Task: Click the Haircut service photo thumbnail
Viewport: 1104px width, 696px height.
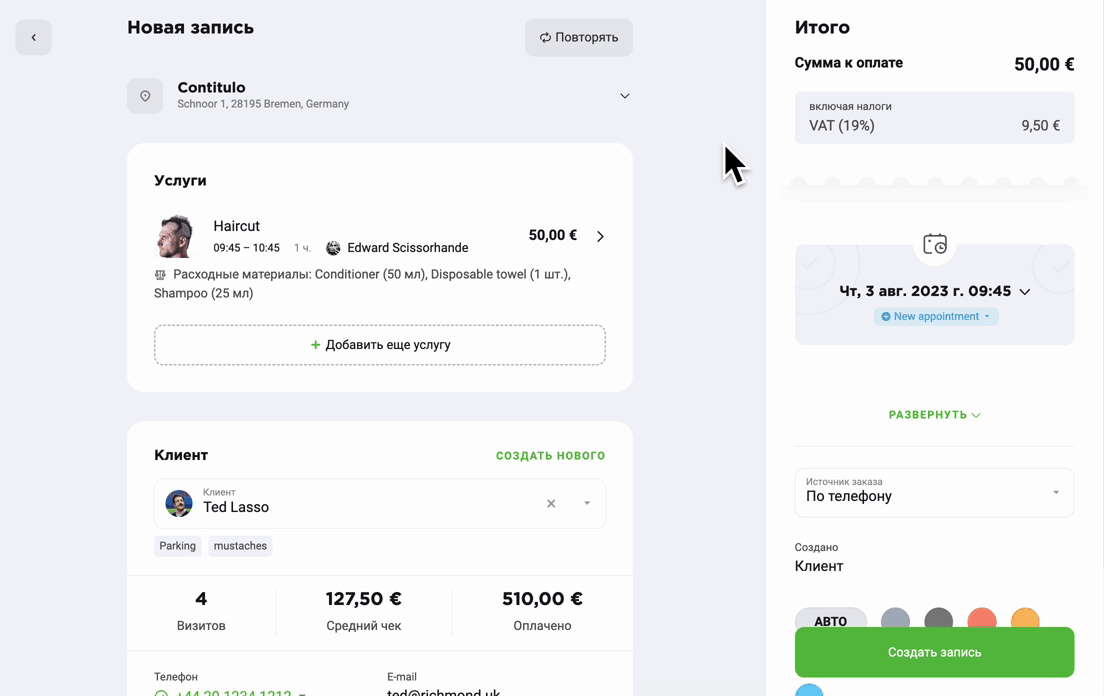Action: tap(174, 236)
